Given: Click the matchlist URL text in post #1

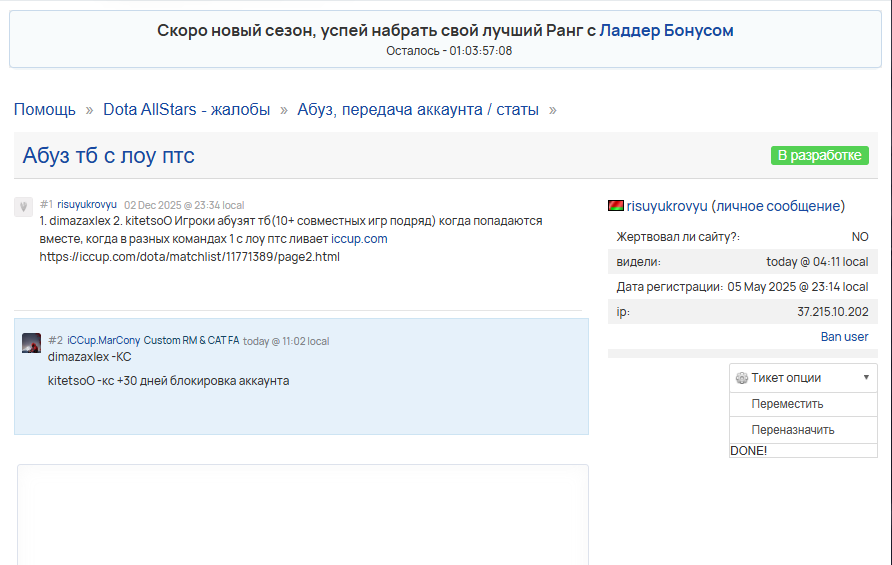Looking at the screenshot, I should (x=189, y=257).
